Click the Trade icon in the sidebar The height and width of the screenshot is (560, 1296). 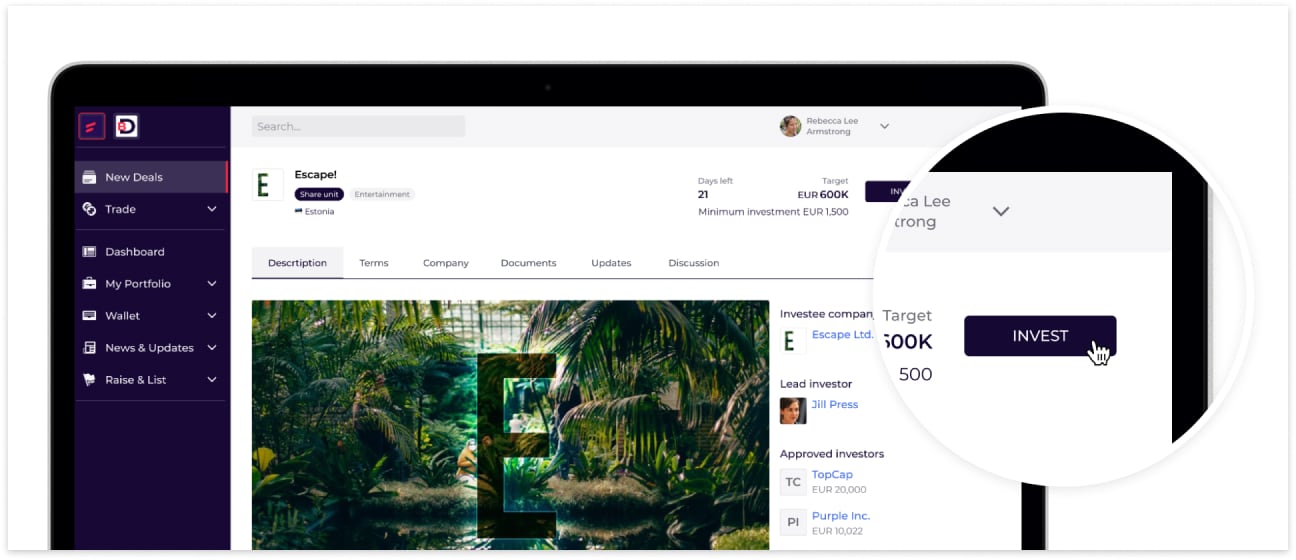coord(89,209)
